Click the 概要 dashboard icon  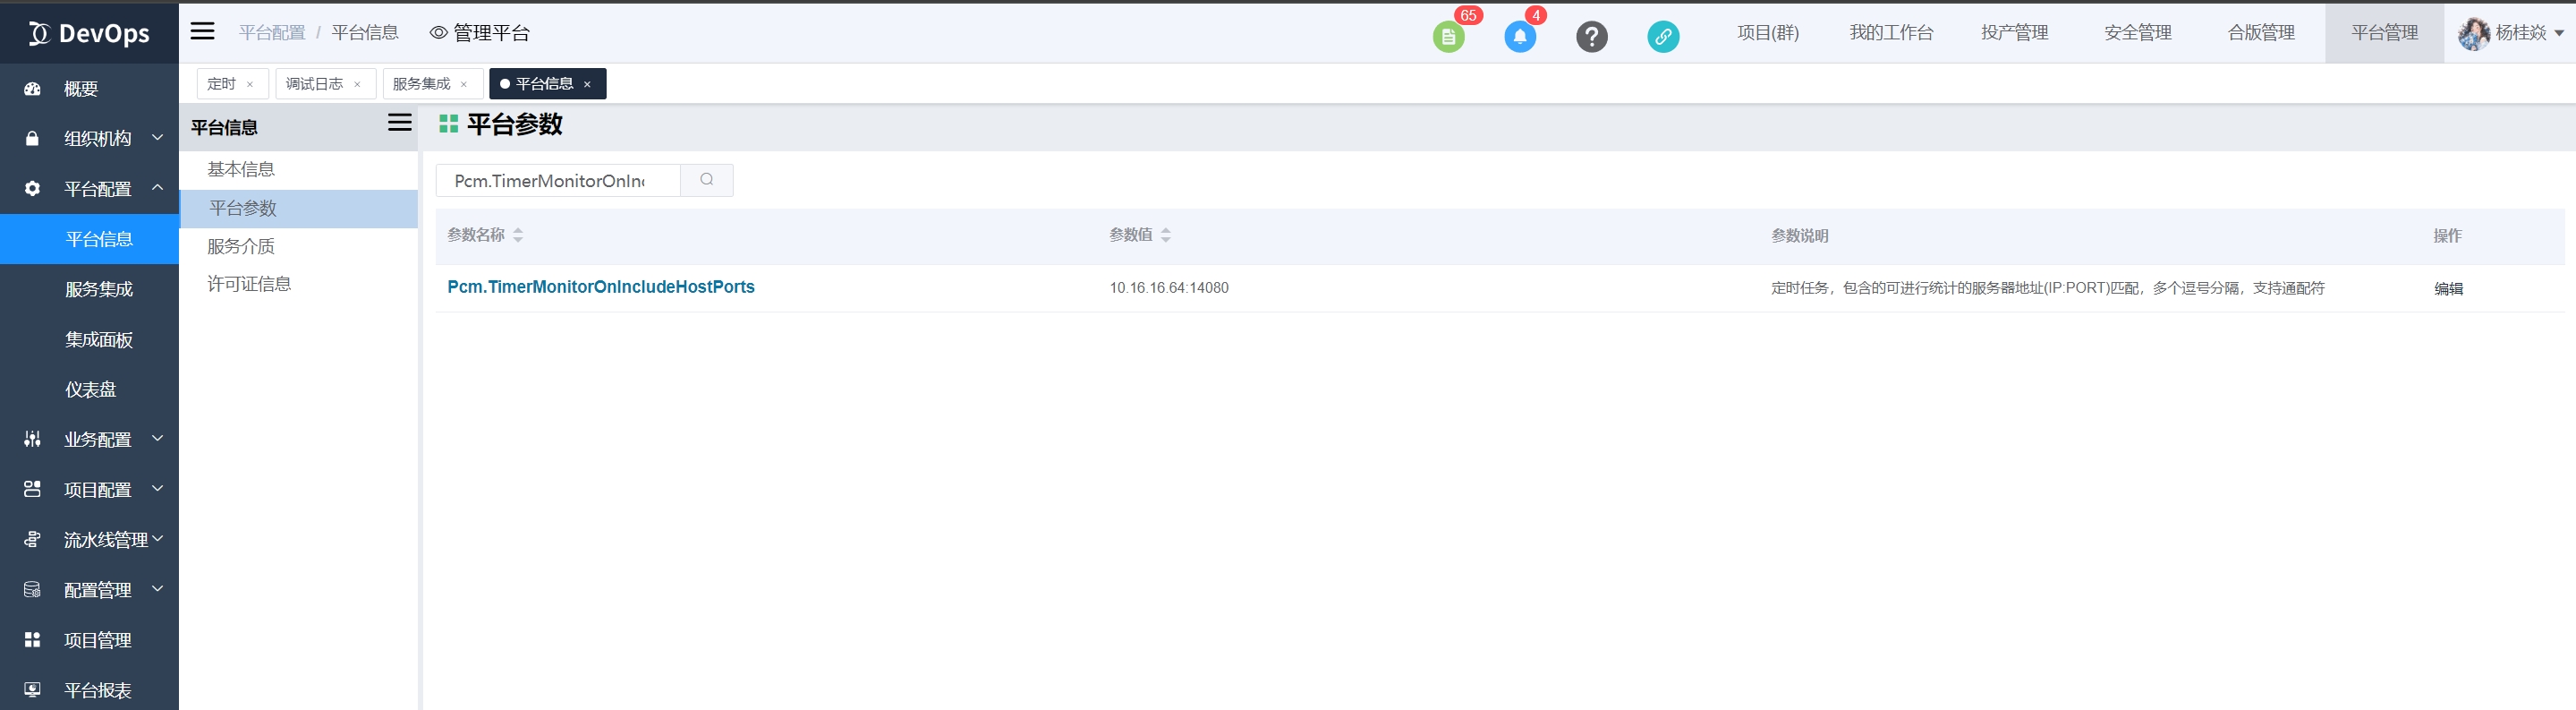32,89
